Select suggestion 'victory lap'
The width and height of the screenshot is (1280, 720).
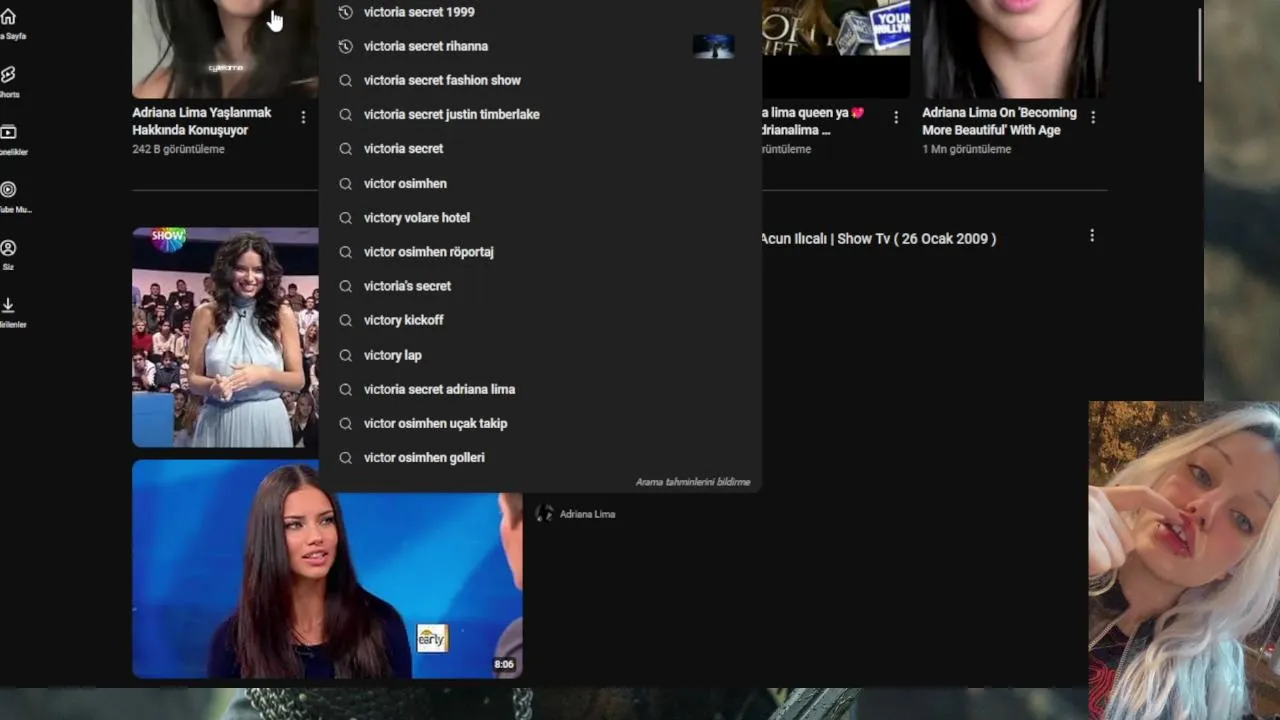(x=540, y=355)
